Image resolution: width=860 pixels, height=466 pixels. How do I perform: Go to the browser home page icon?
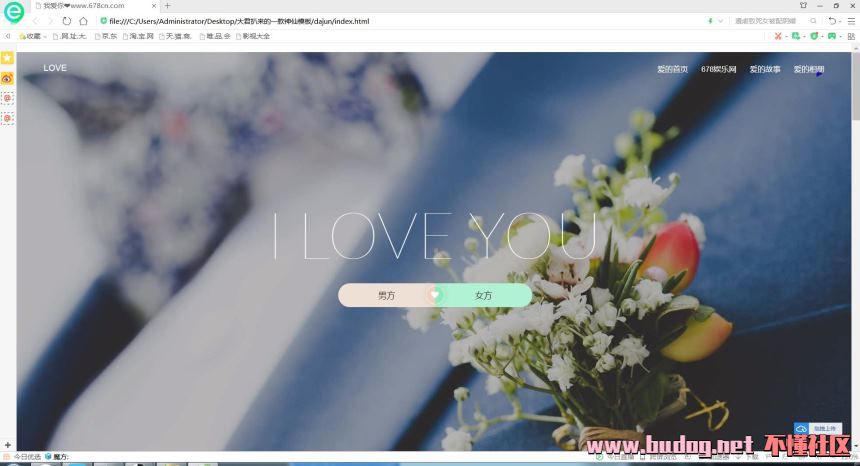[x=83, y=21]
